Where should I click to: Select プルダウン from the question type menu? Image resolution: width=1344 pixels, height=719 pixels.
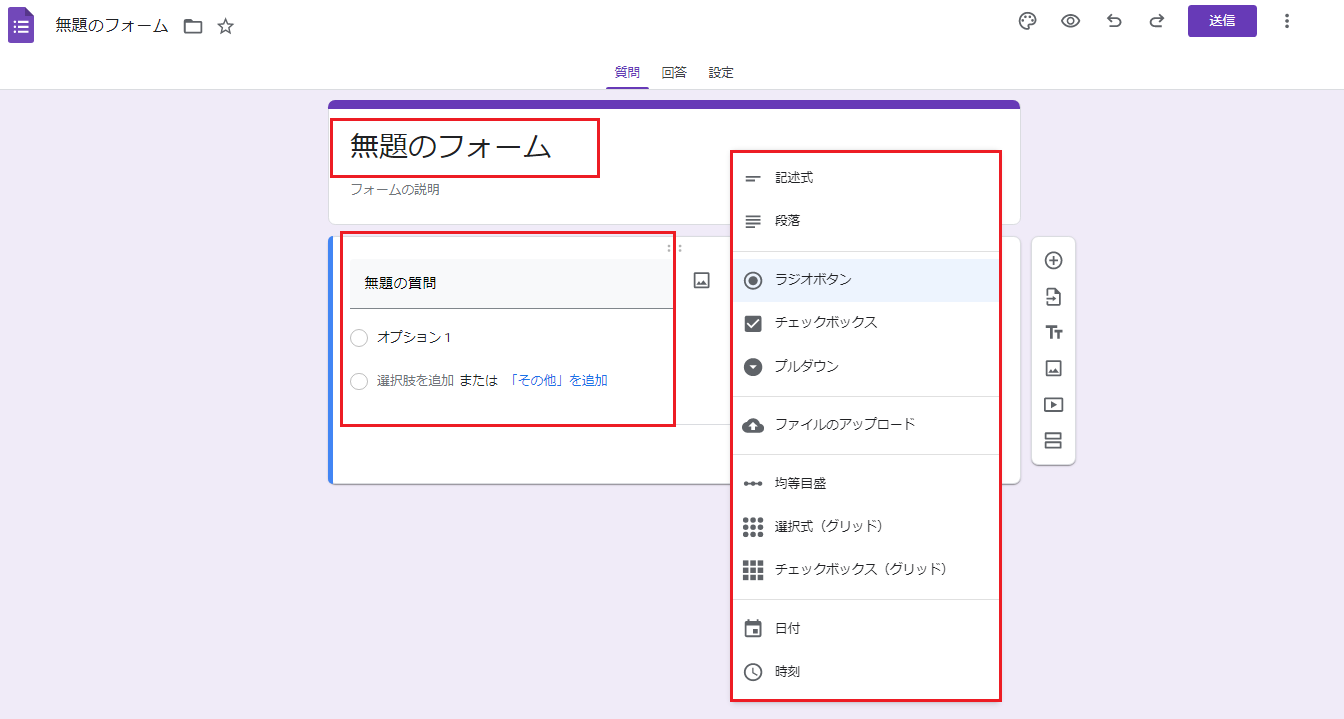pyautogui.click(x=806, y=367)
